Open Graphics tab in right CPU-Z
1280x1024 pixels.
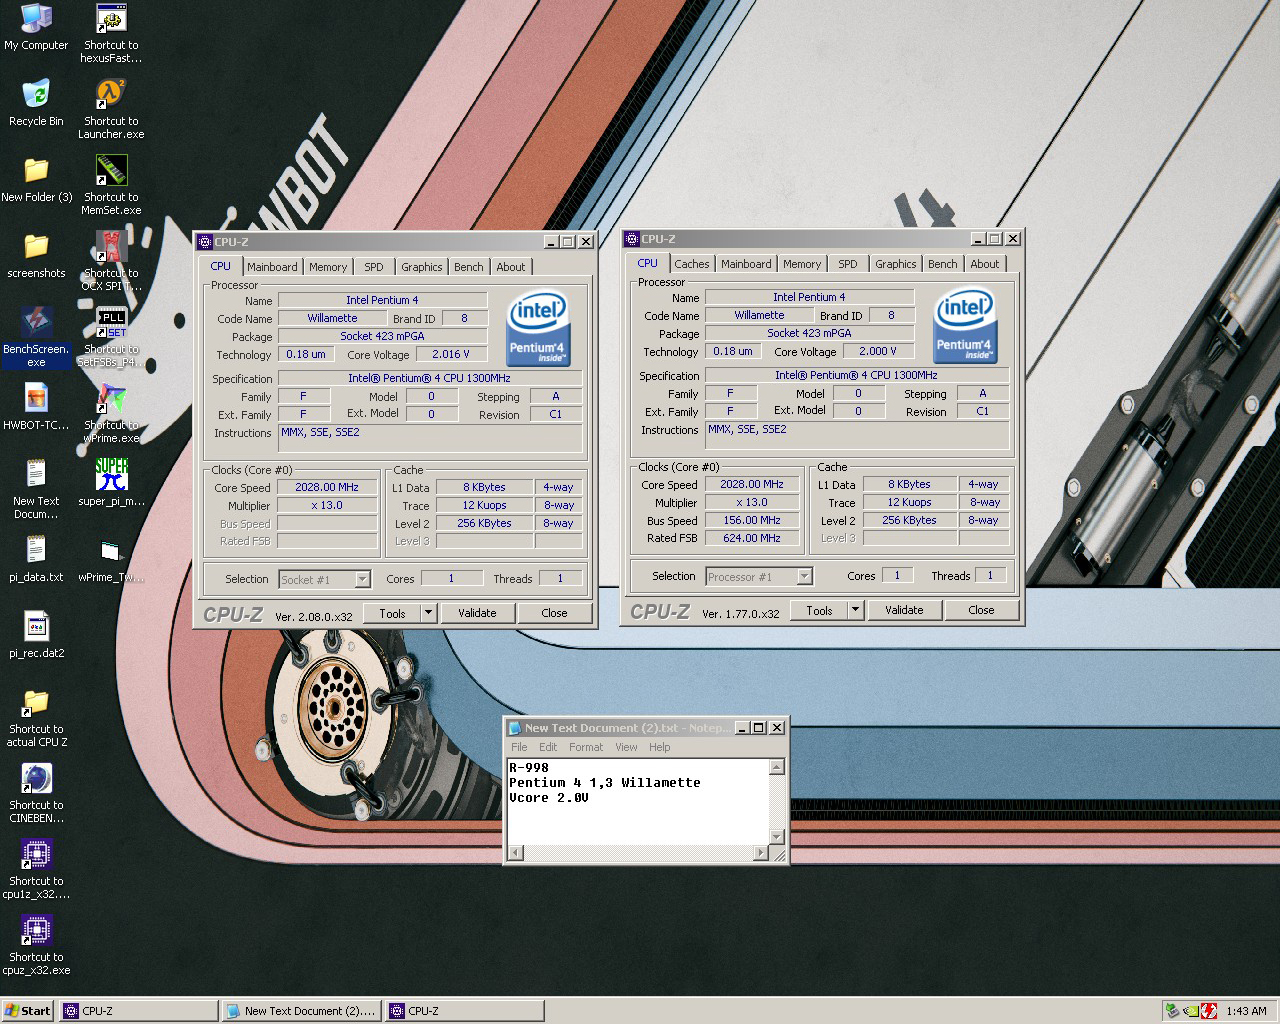point(896,264)
